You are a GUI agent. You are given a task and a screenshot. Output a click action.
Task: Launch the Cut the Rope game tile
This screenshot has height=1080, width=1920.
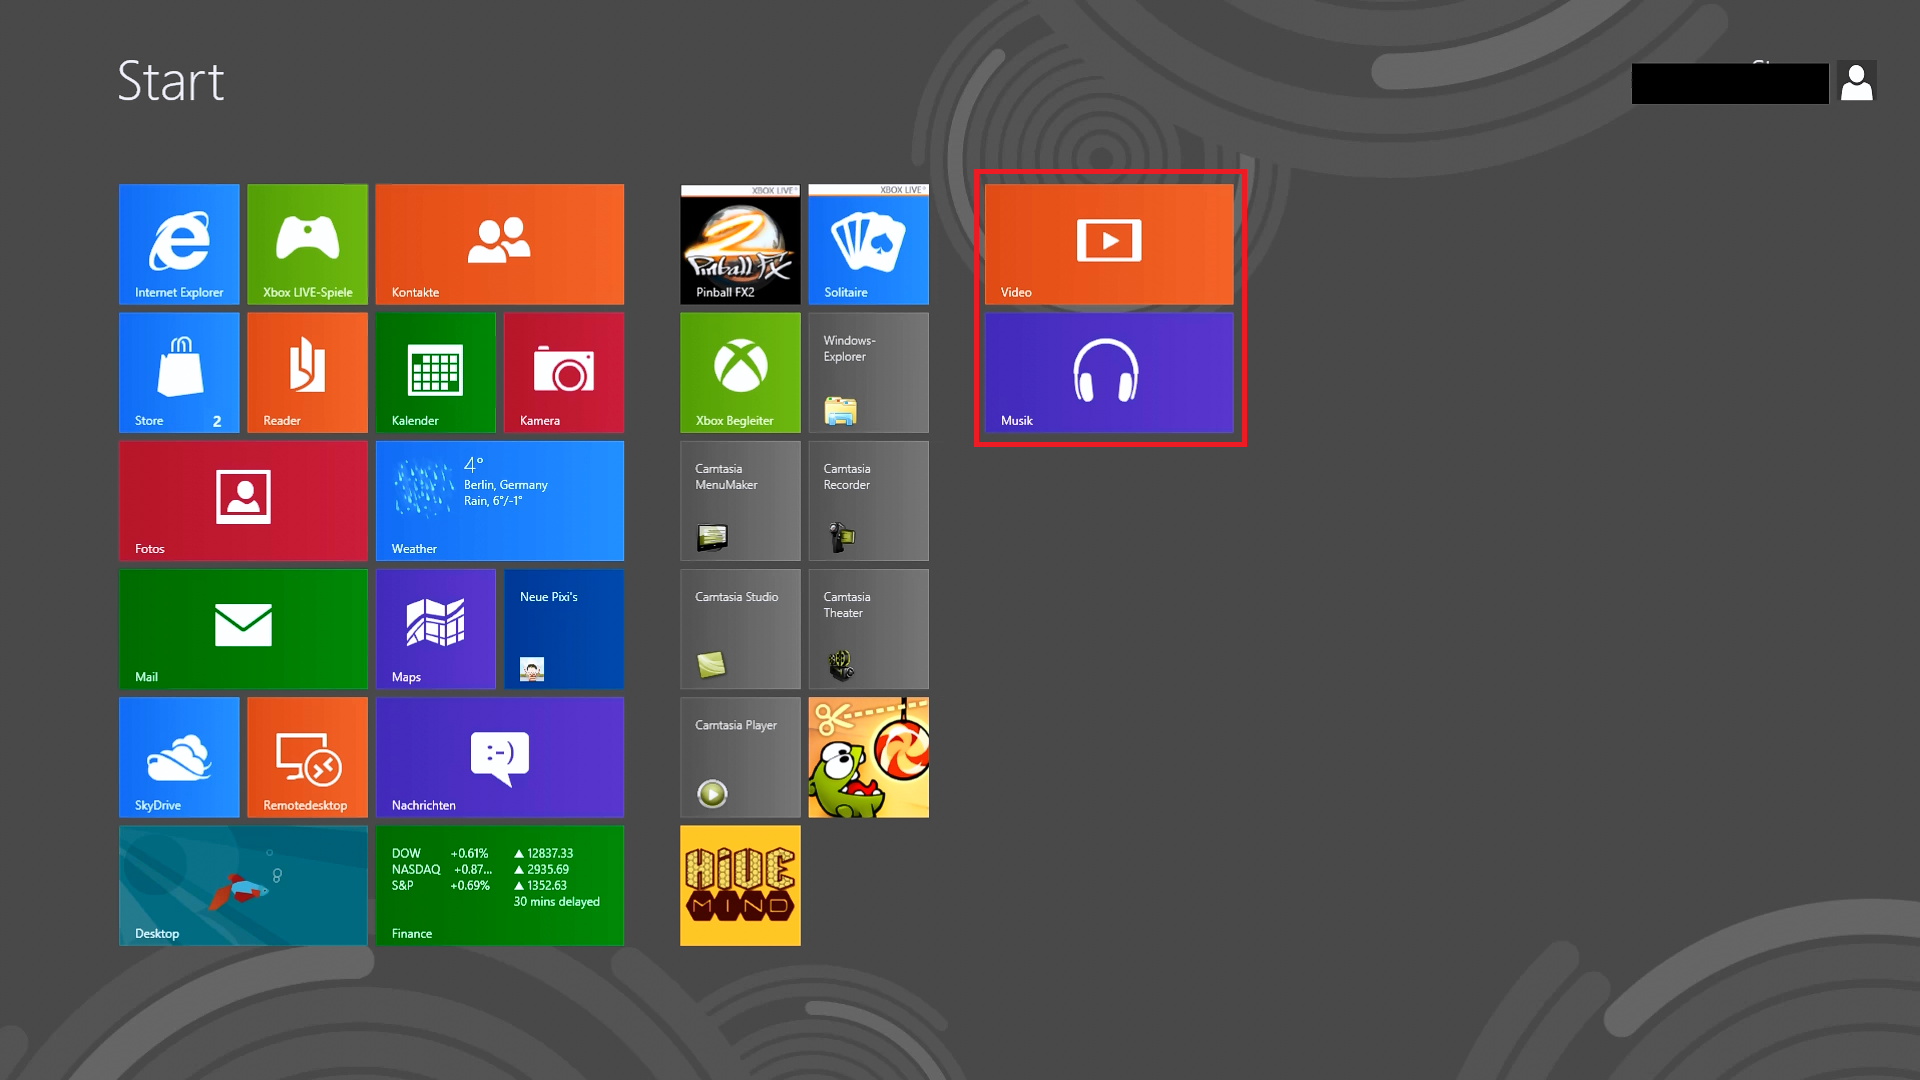point(868,757)
